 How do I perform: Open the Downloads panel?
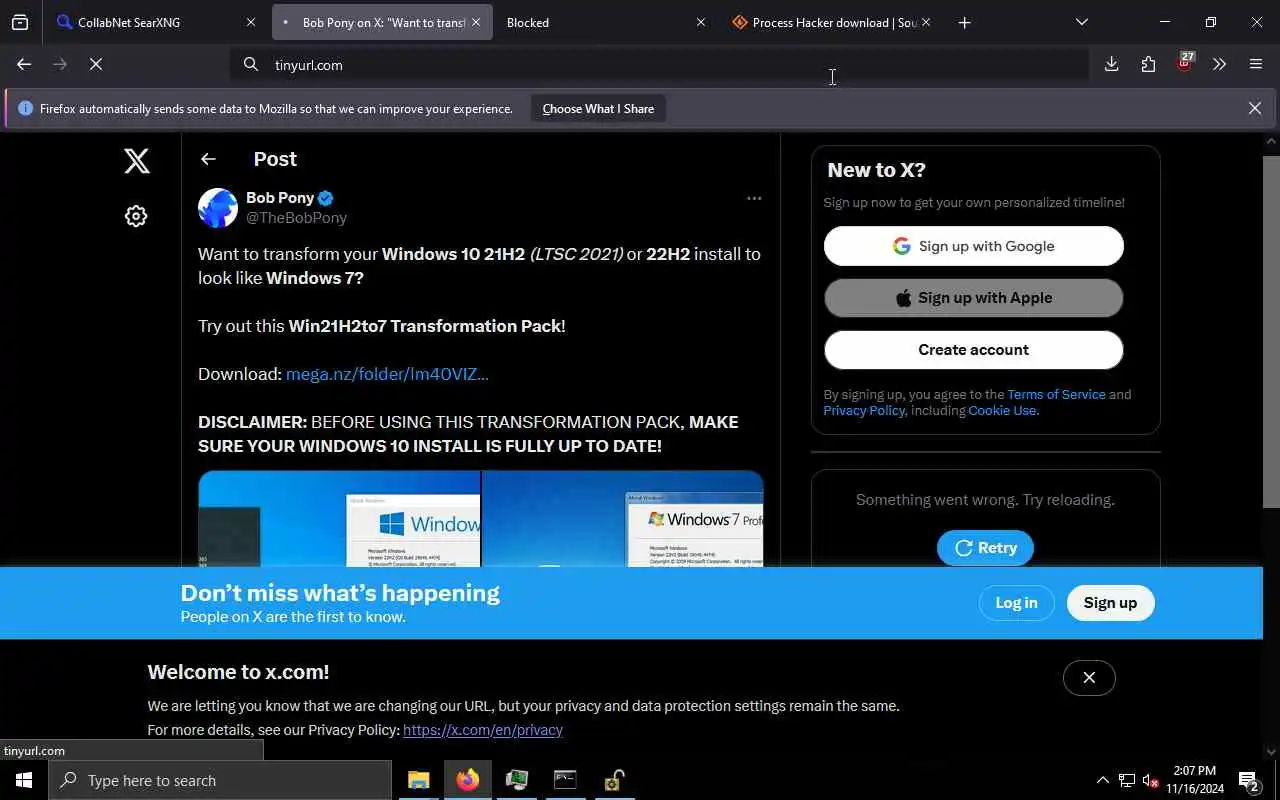click(1111, 64)
